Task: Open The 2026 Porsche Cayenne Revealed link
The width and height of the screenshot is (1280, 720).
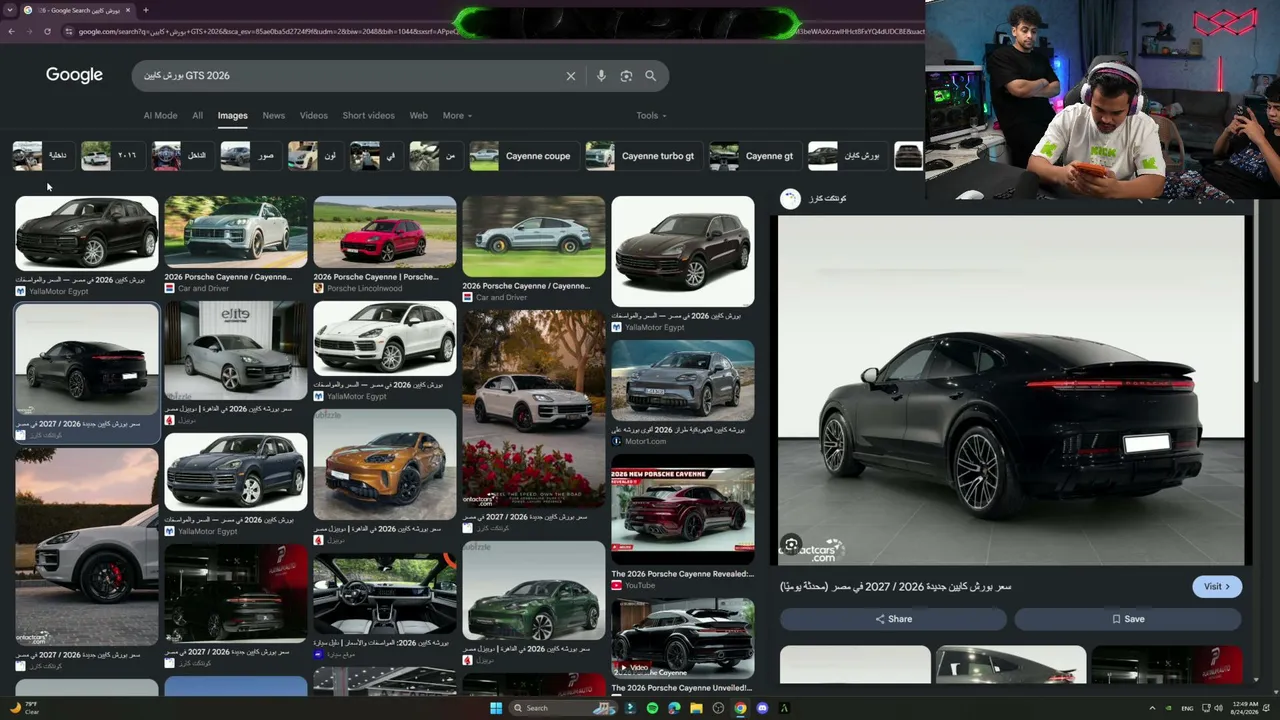Action: click(x=682, y=574)
